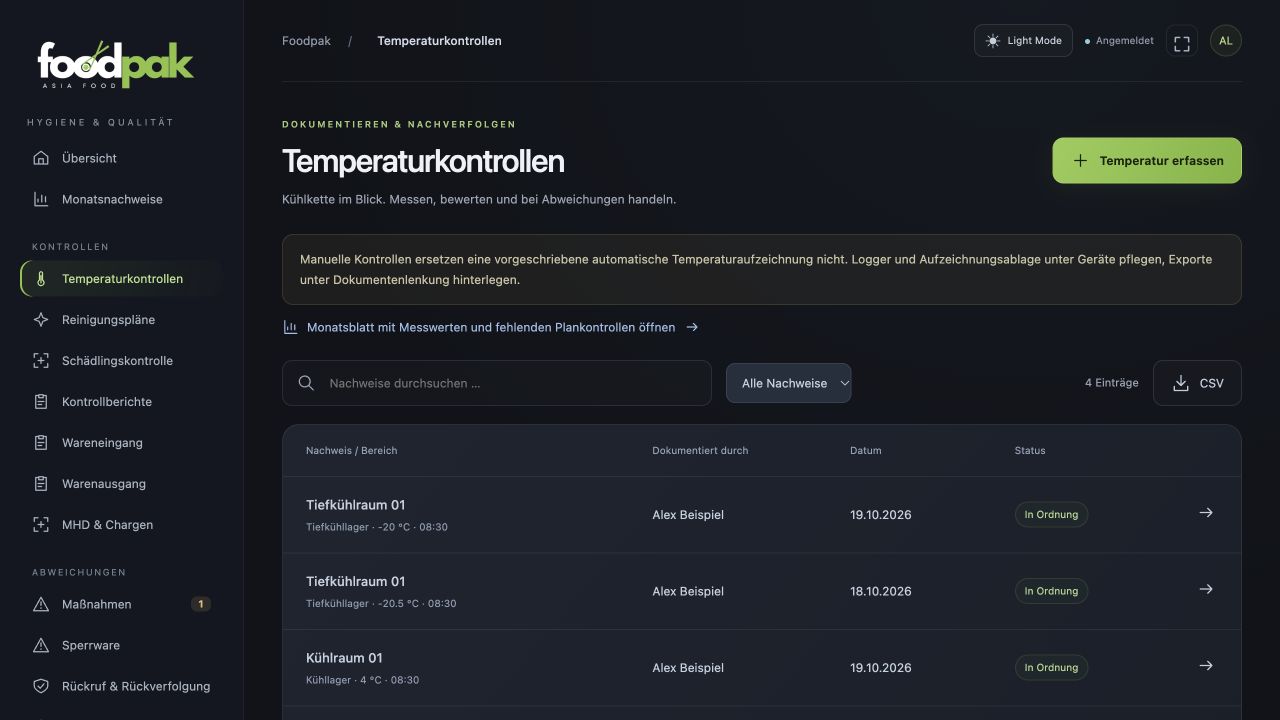Navigate to Schädlingskontrolle
1280x720 pixels.
pos(121,361)
